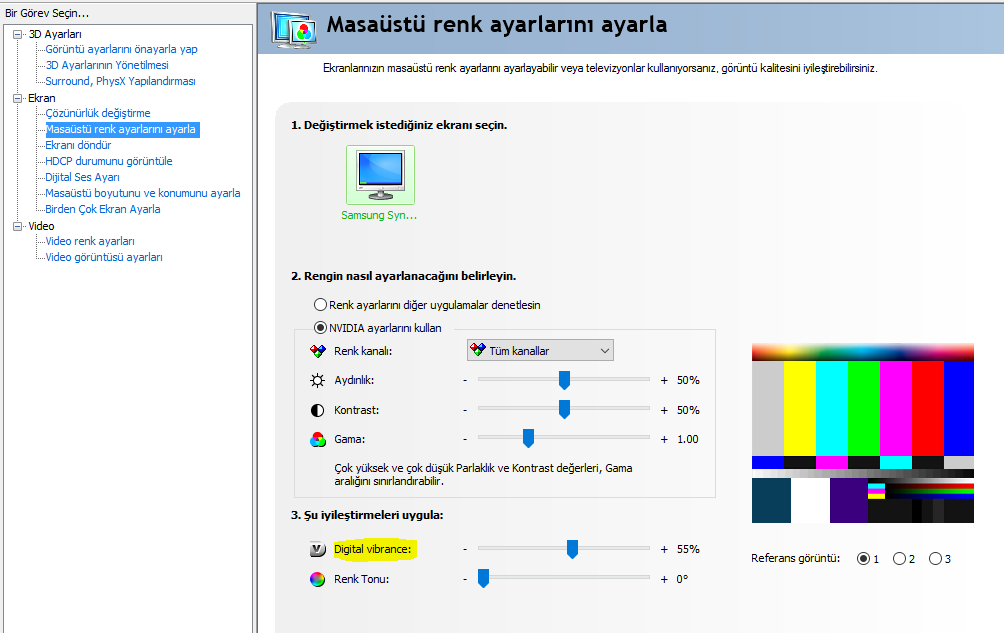Select 'Masaüstü renk ayarlarını ayarla' item
The image size is (1004, 633).
pos(121,129)
